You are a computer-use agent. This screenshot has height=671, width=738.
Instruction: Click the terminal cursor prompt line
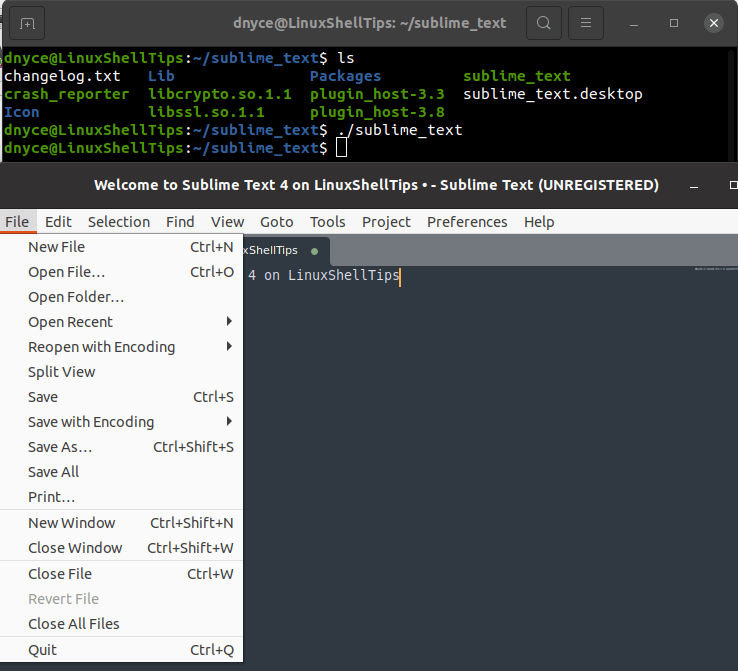(x=175, y=148)
